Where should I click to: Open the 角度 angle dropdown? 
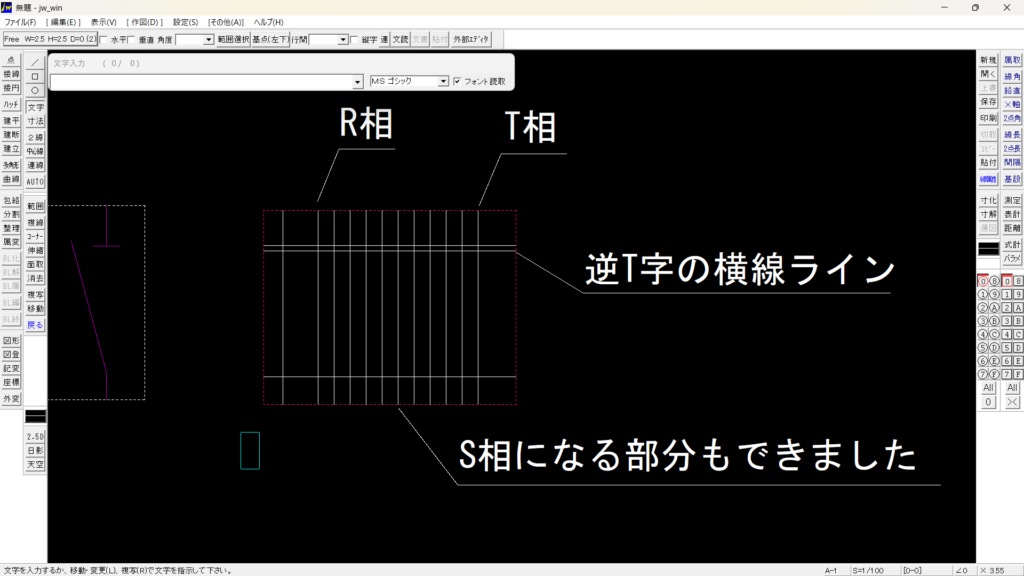209,40
